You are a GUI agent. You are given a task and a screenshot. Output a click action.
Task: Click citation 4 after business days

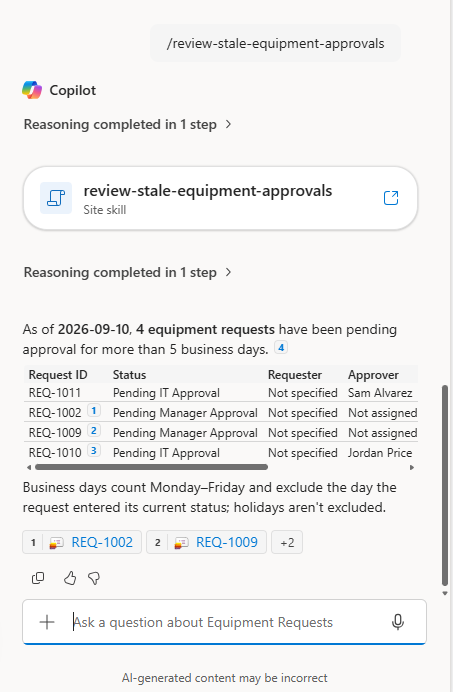point(281,348)
